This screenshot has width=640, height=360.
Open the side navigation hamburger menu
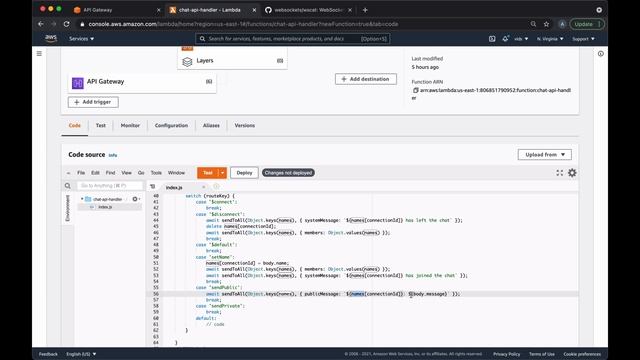pos(39,53)
